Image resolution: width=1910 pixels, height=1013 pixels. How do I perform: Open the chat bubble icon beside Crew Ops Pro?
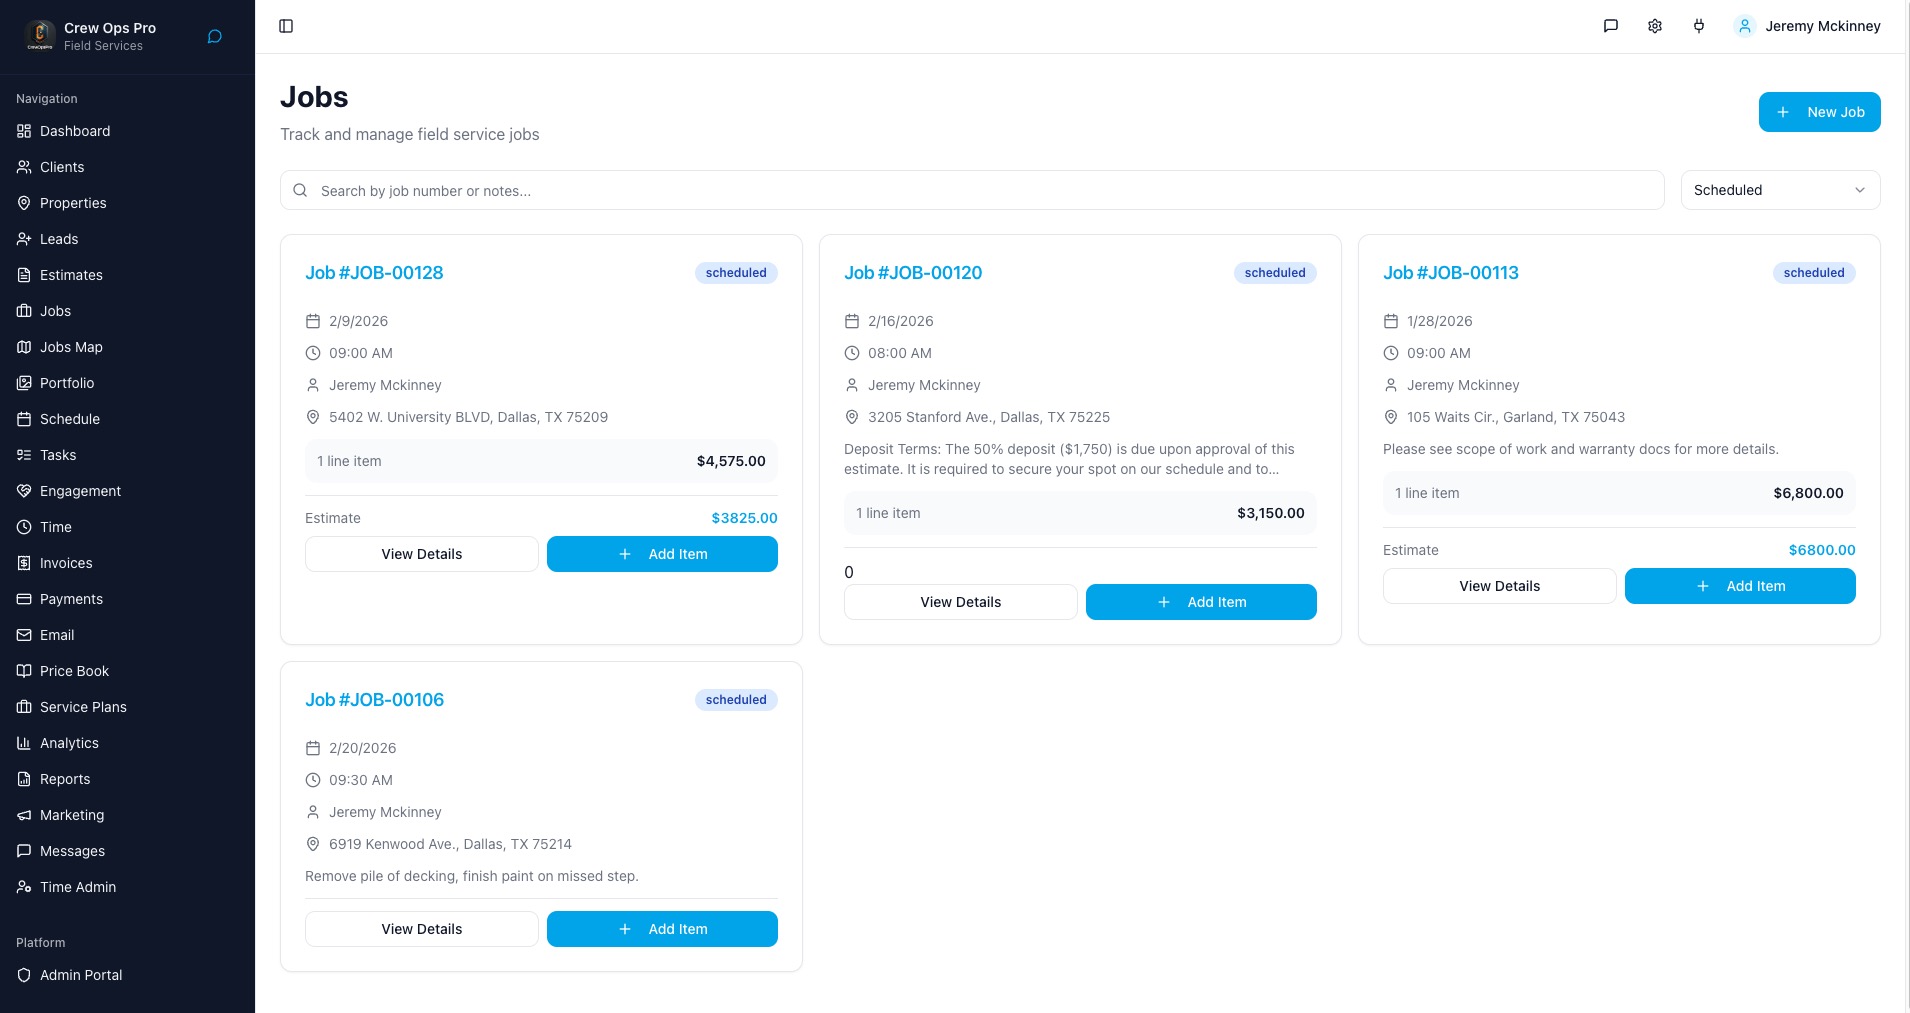(x=214, y=37)
